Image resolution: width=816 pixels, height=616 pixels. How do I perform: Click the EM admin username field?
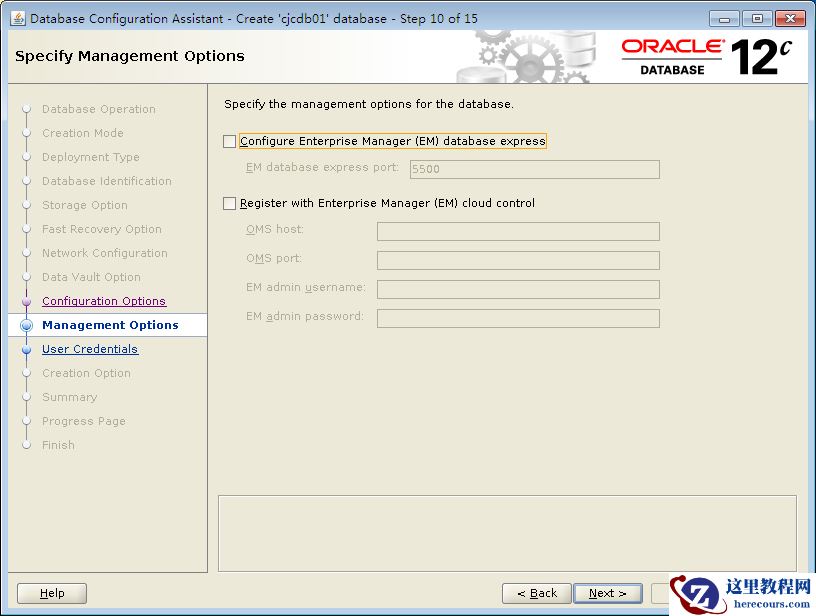(518, 289)
